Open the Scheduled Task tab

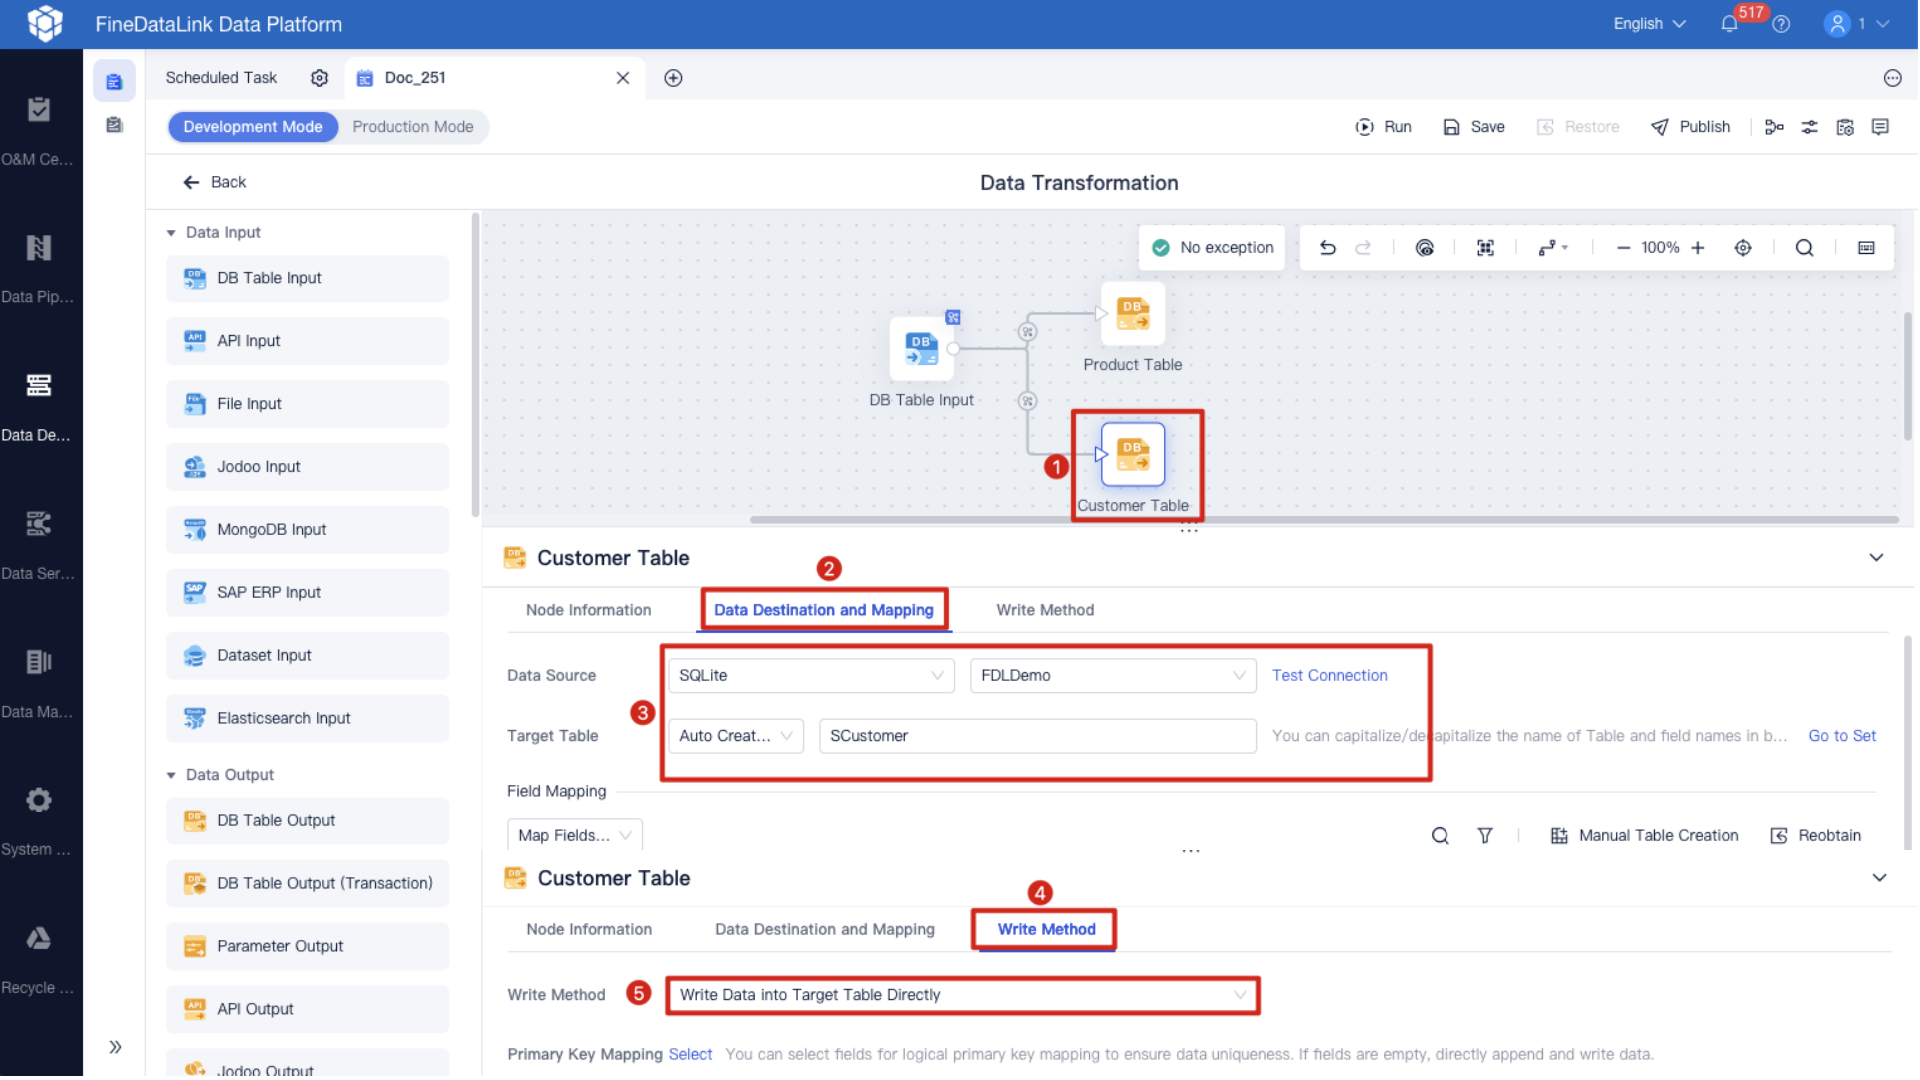[x=221, y=78]
